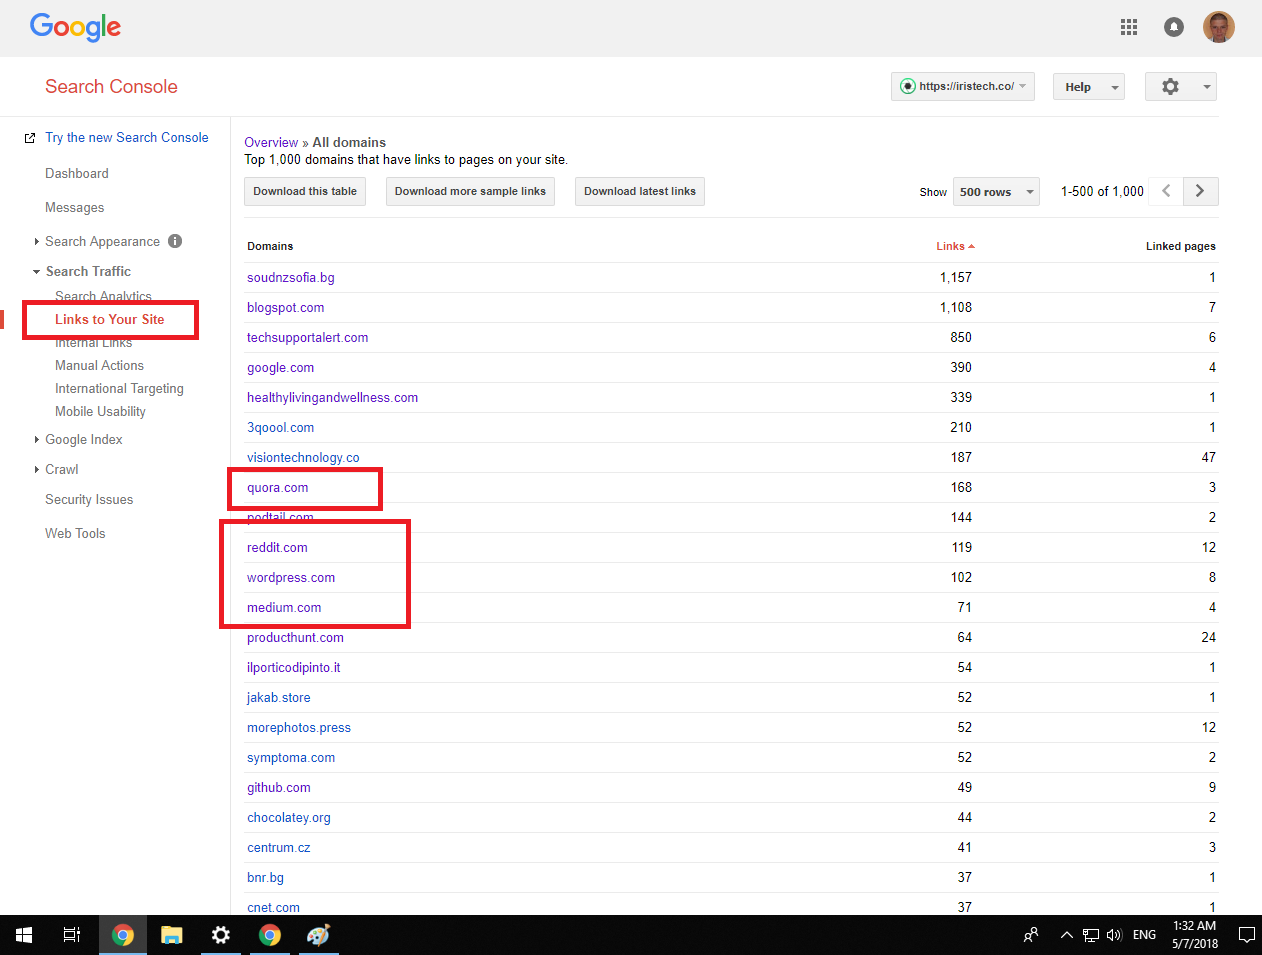This screenshot has width=1262, height=955.
Task: Open Web Tools in the sidebar
Action: tap(75, 533)
